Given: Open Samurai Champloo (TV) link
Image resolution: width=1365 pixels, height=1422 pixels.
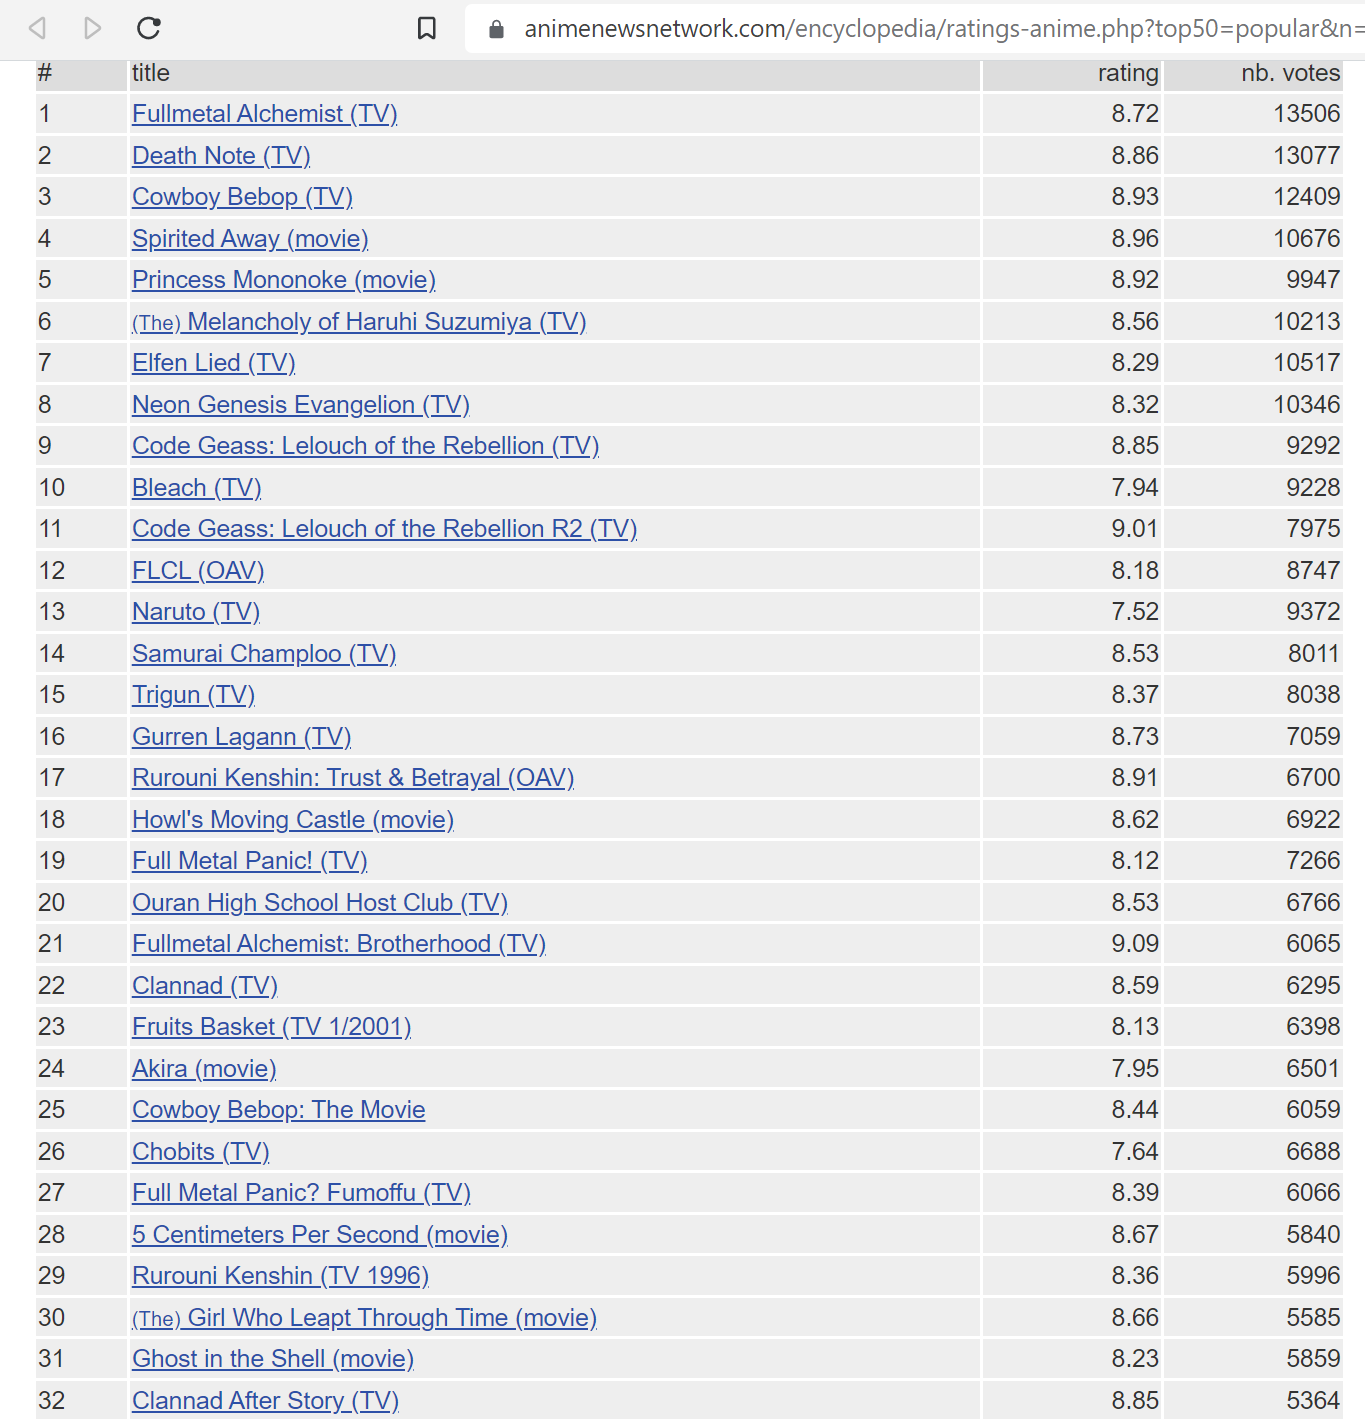Looking at the screenshot, I should point(264,654).
